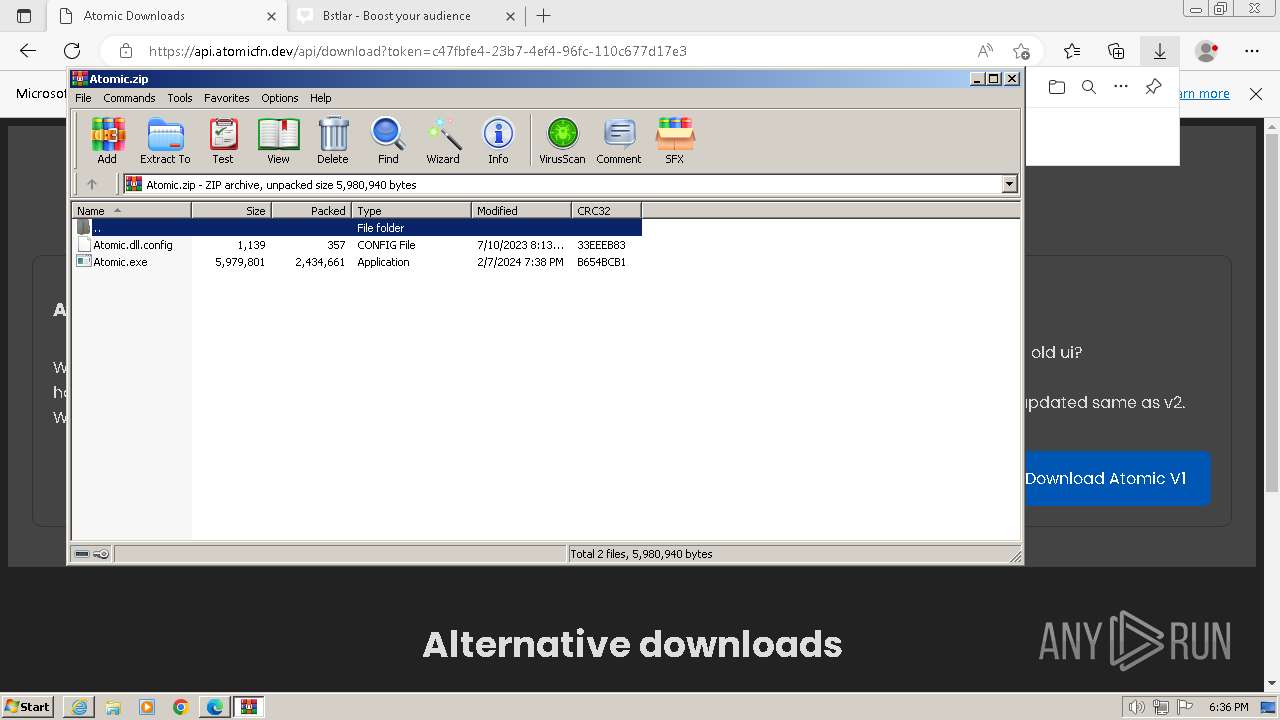Open Chrome from taskbar
1280x720 pixels.
181,707
